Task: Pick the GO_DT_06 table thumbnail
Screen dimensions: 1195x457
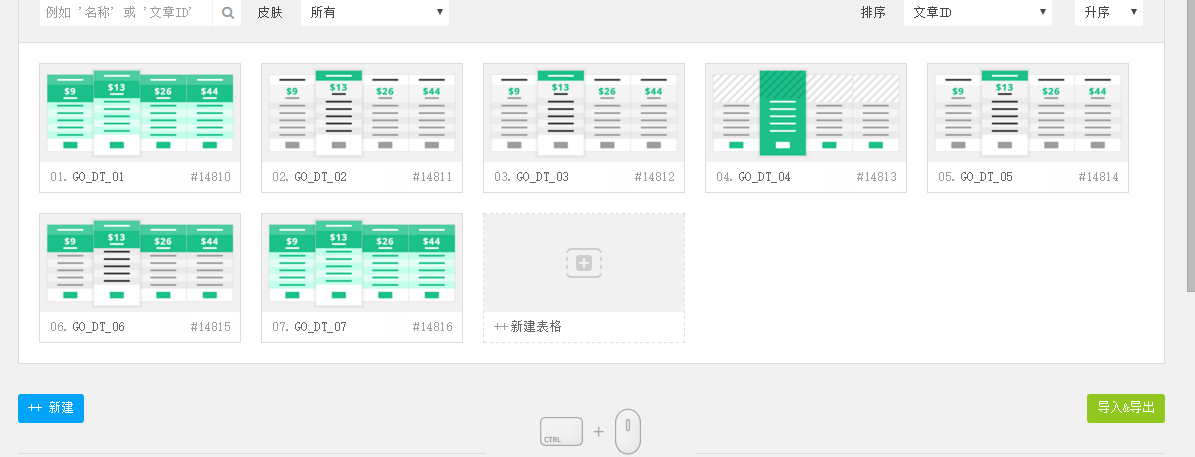Action: pos(140,263)
